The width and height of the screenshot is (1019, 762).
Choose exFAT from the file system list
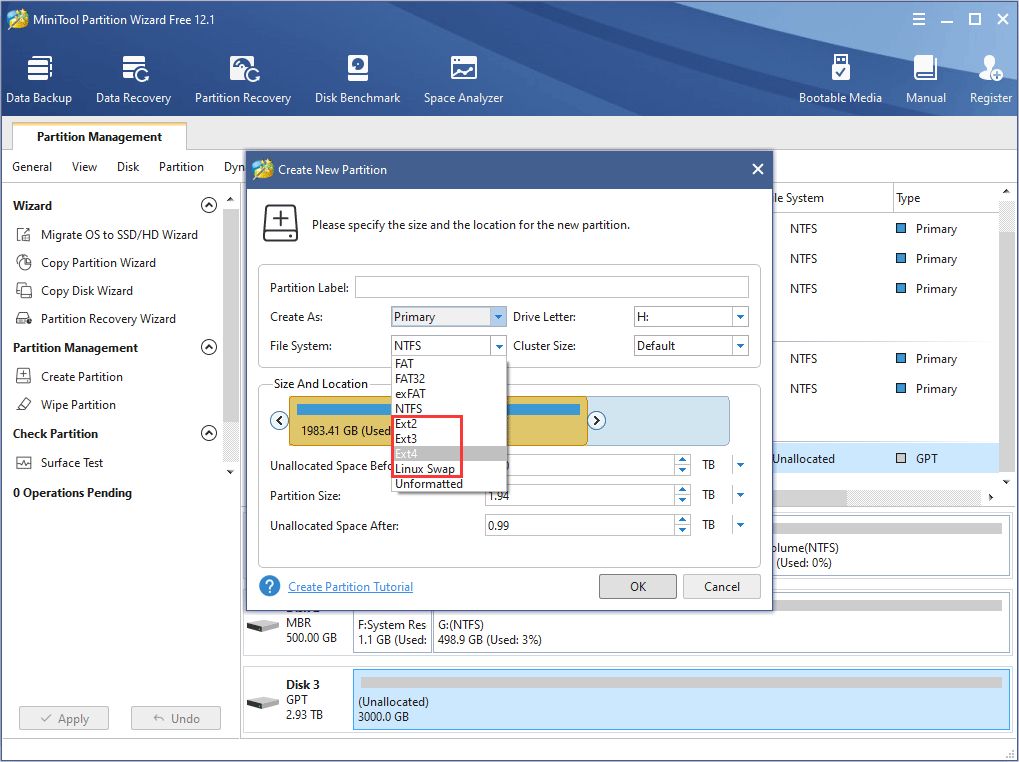click(449, 394)
